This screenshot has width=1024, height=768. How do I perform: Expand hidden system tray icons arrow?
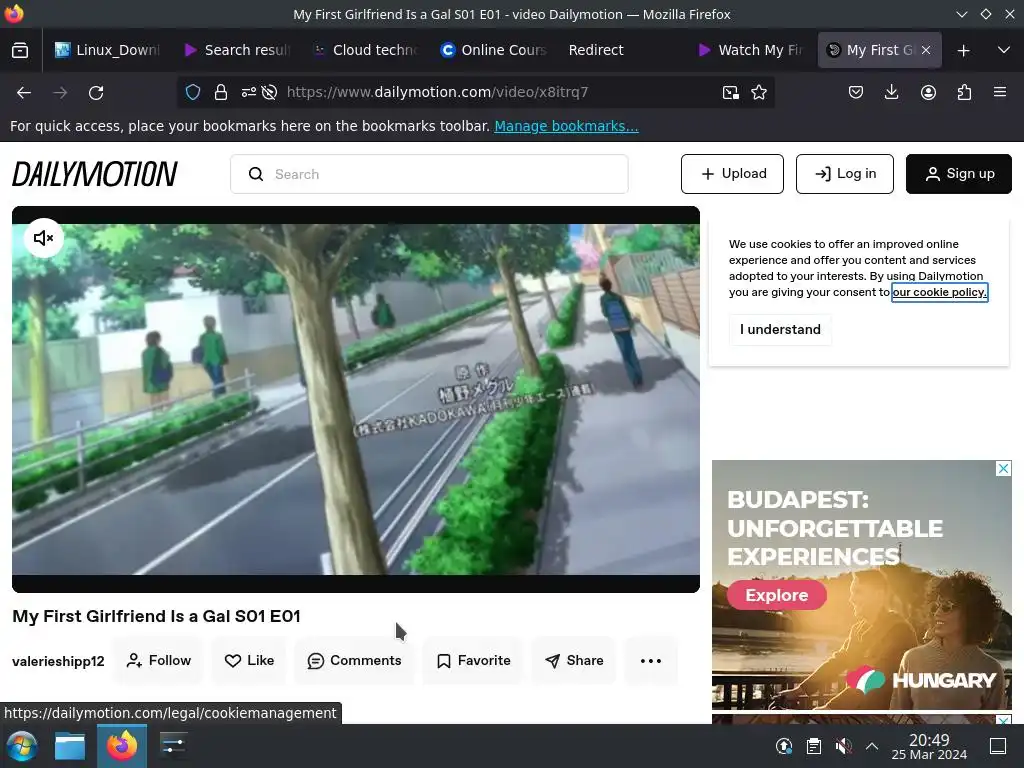click(x=872, y=746)
